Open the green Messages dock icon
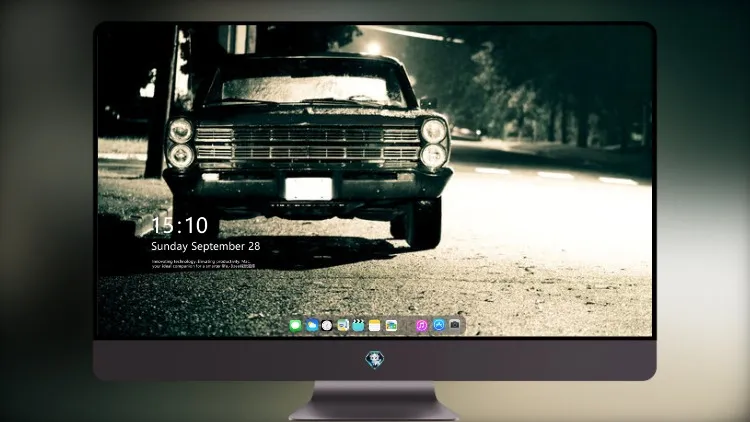This screenshot has width=750, height=422. click(296, 326)
